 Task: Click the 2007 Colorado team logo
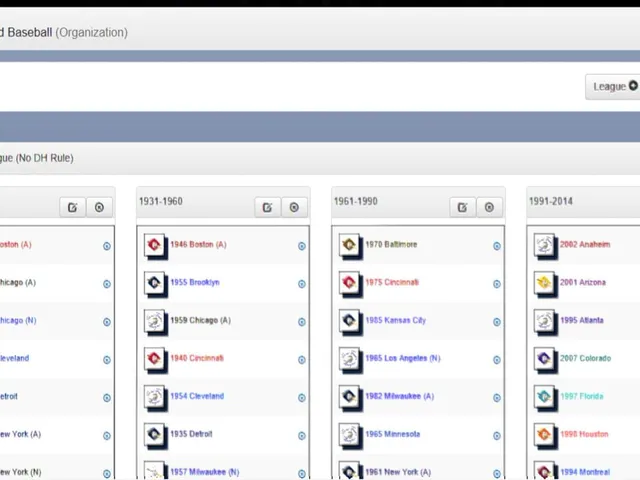(544, 359)
